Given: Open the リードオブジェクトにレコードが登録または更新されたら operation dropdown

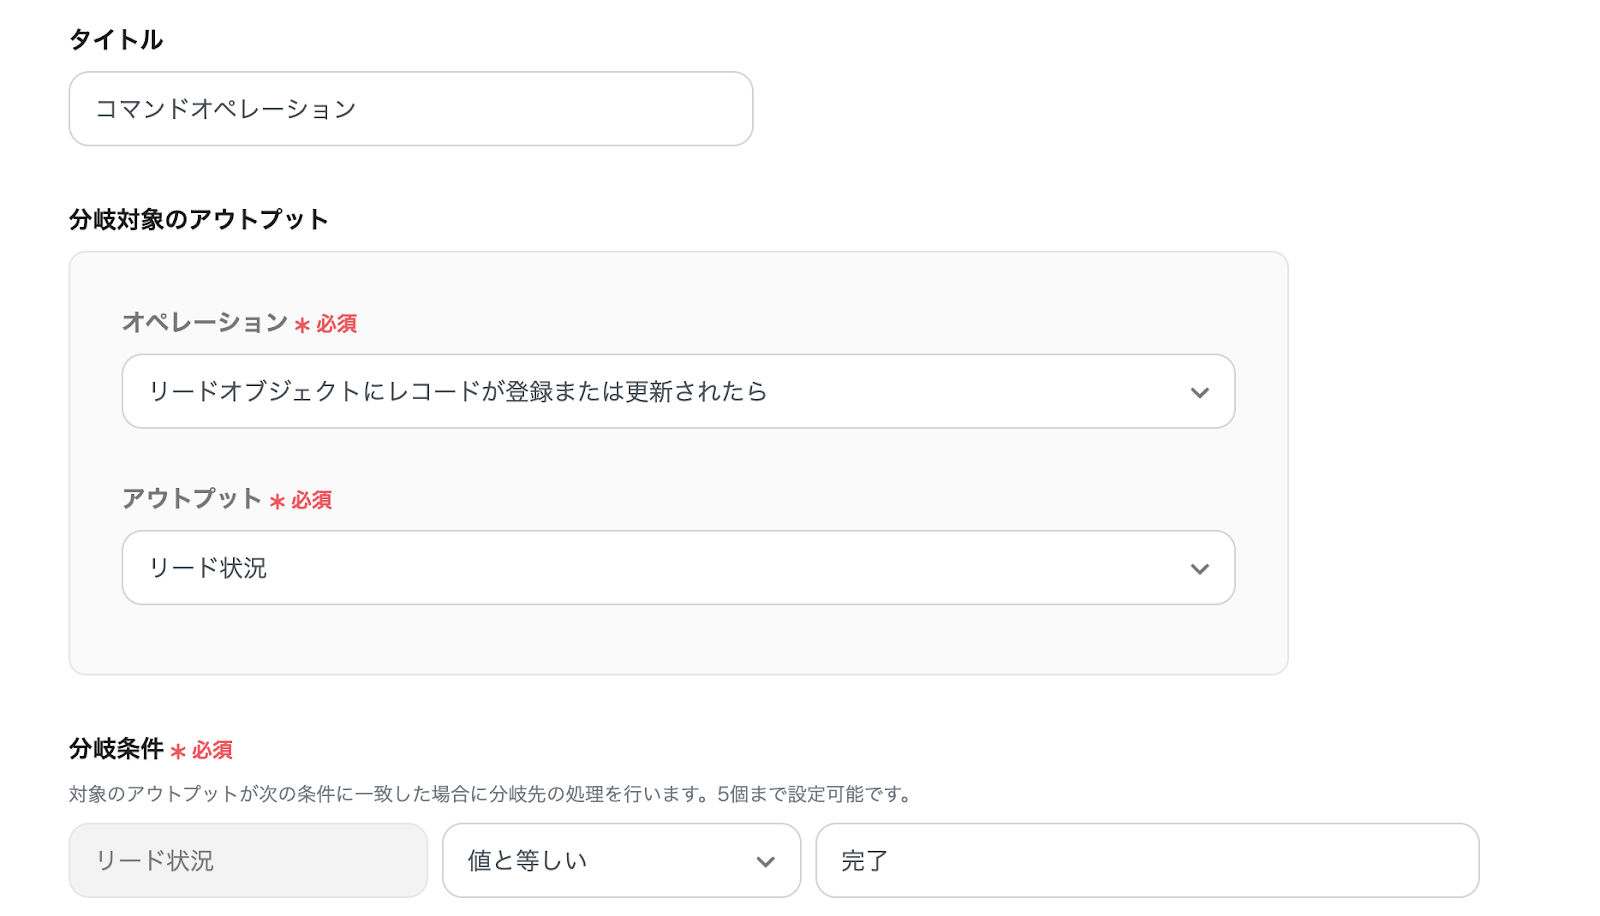Looking at the screenshot, I should [677, 392].
